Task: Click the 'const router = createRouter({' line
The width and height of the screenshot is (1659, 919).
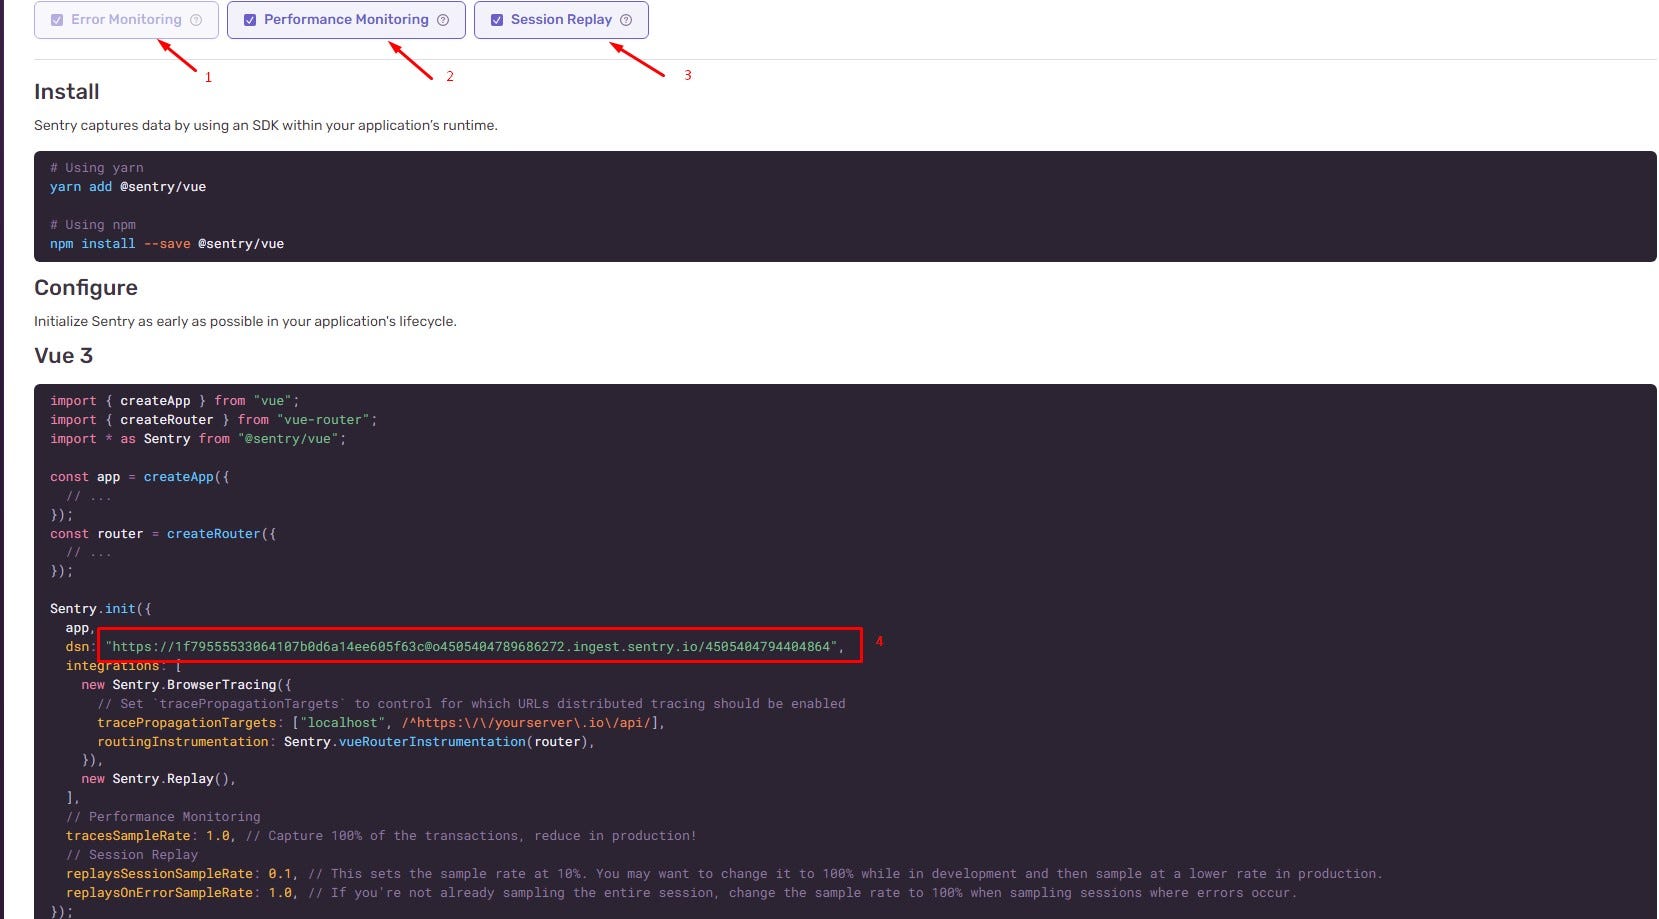Action: (x=163, y=534)
